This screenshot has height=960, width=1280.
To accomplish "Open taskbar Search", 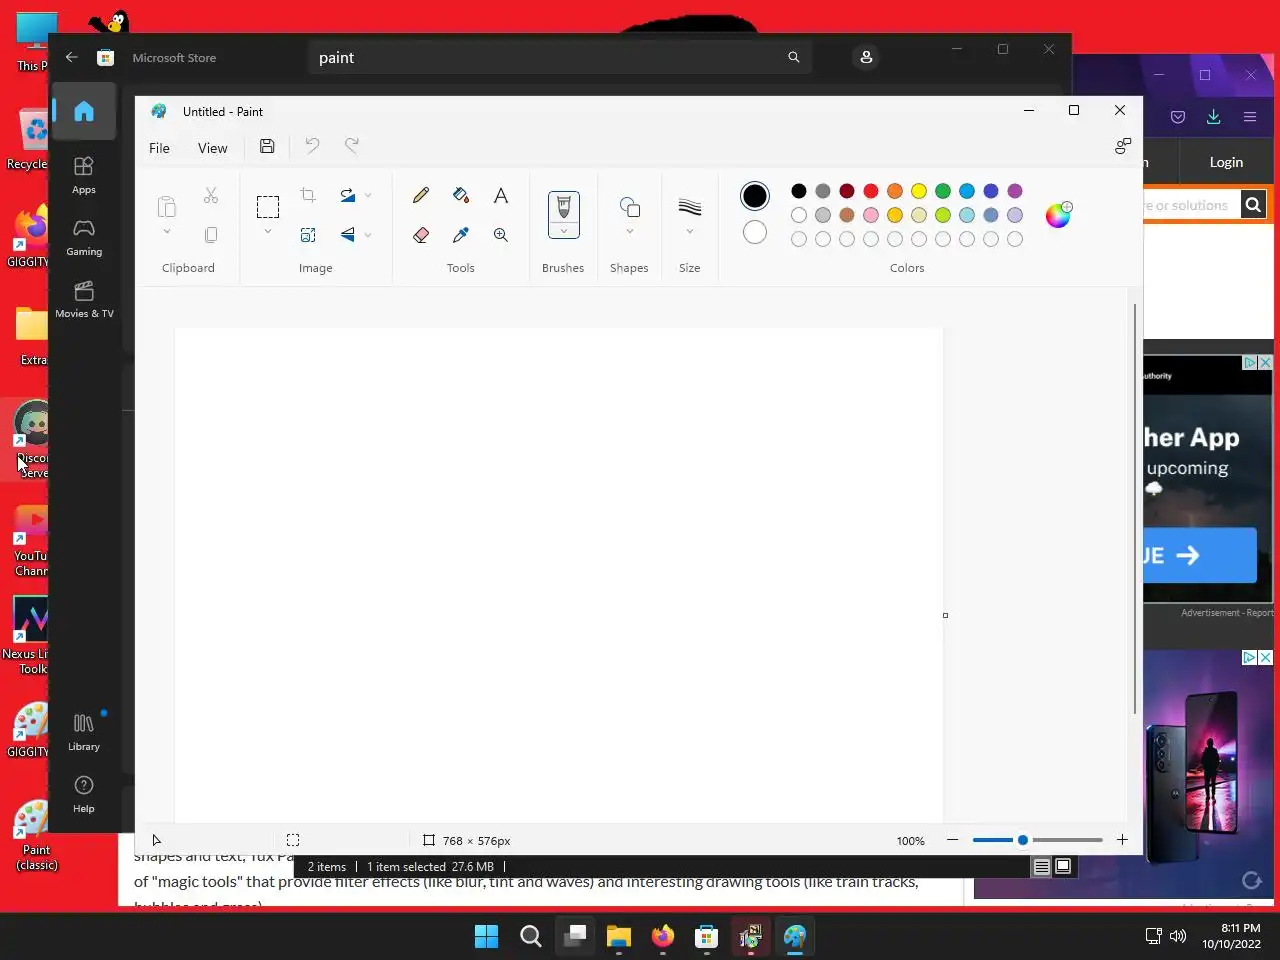I will point(531,936).
